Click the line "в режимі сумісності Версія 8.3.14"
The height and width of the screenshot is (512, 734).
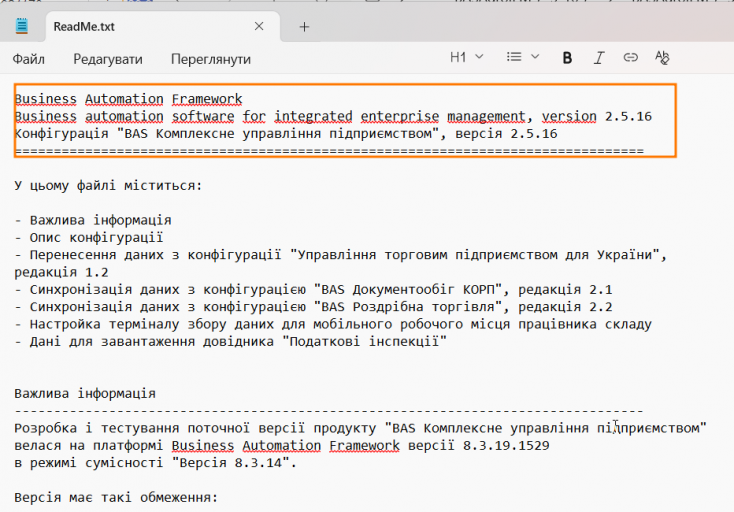(x=155, y=463)
